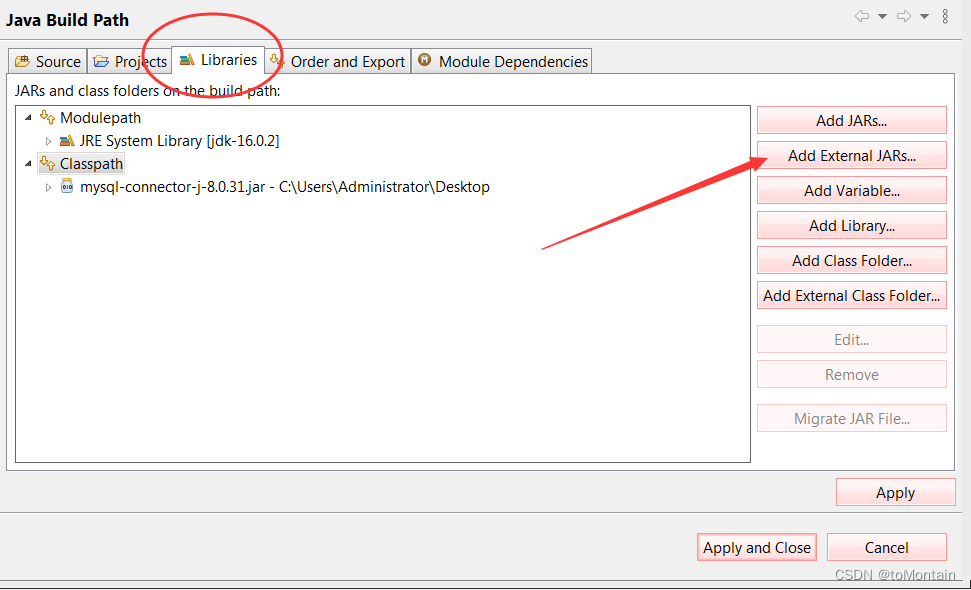Click the mysql-connector jar file icon
This screenshot has height=590, width=971.
point(67,186)
